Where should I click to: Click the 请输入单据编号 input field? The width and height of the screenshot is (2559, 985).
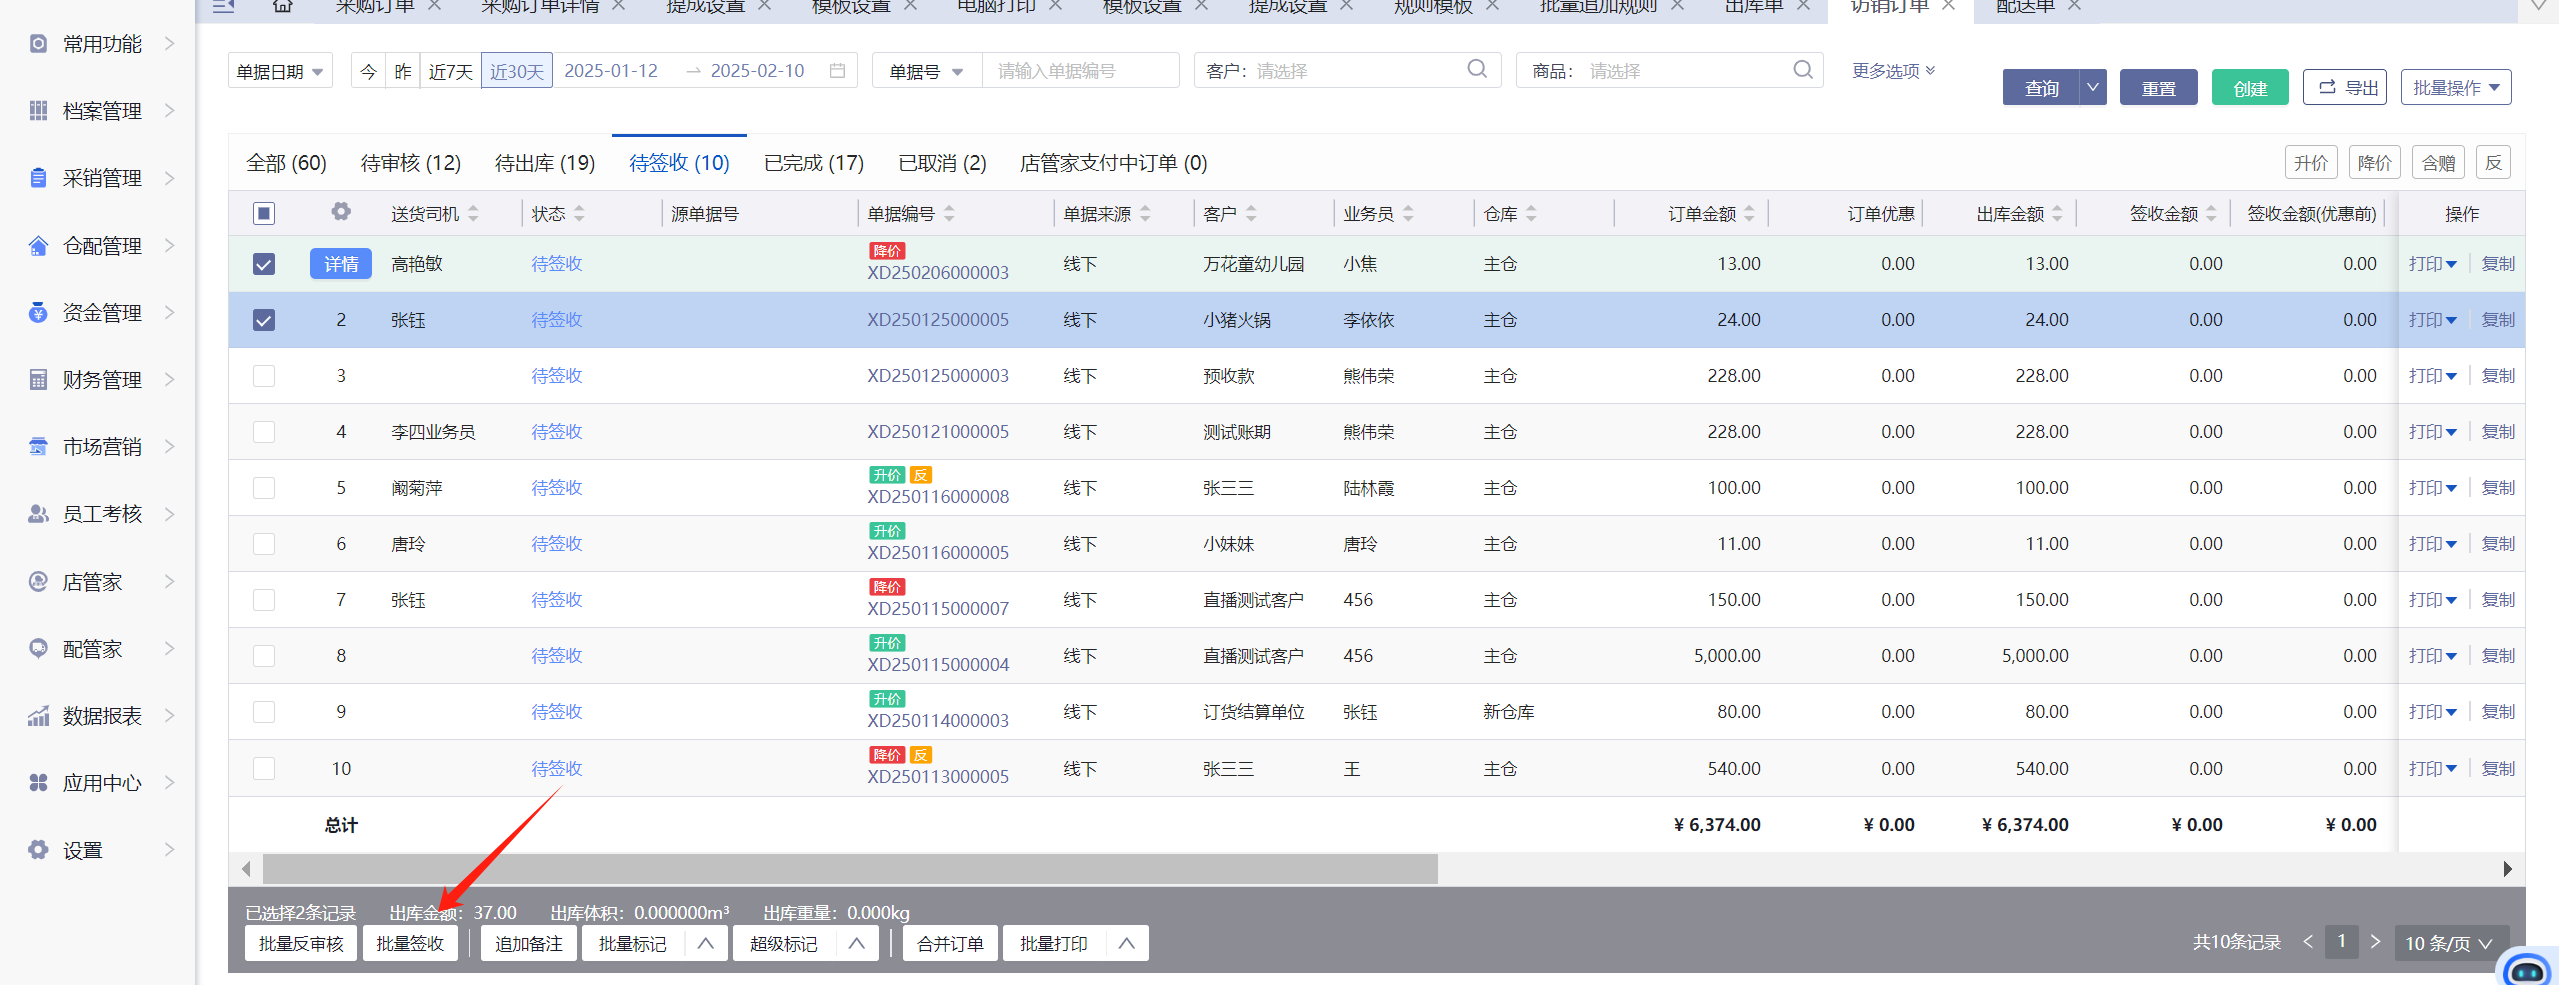(1080, 71)
